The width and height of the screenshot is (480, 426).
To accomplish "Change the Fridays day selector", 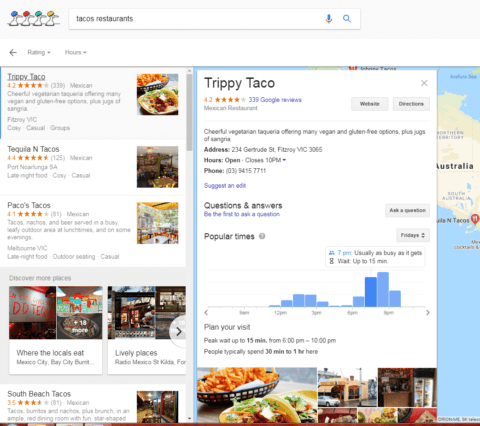I will [413, 235].
